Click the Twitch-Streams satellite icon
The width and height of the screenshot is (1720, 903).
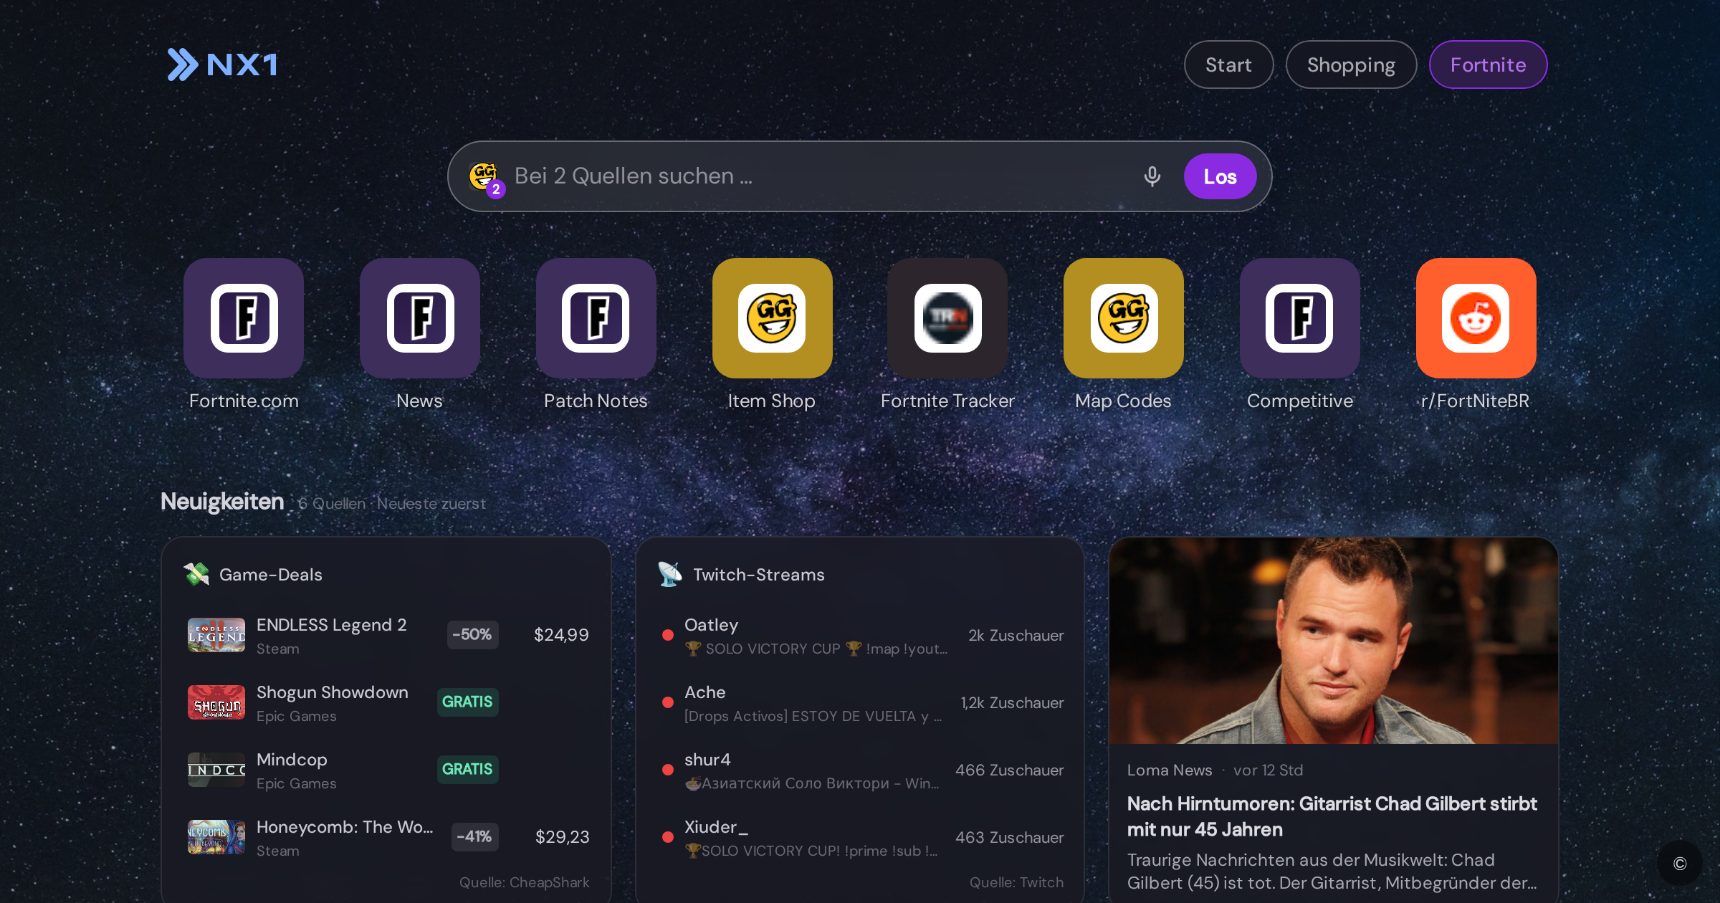670,574
